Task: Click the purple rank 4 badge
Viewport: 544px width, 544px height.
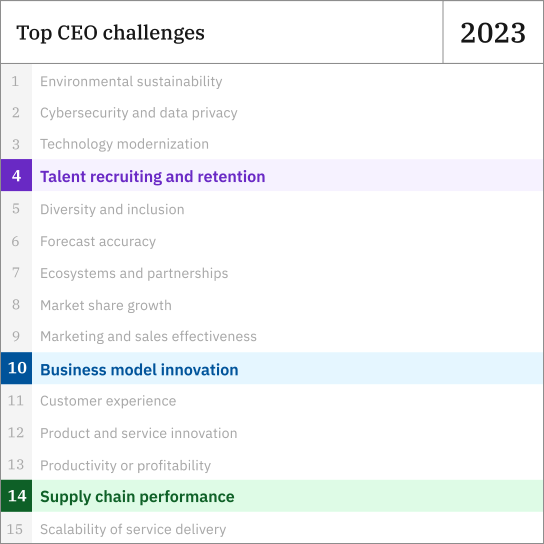Action: pyautogui.click(x=16, y=175)
